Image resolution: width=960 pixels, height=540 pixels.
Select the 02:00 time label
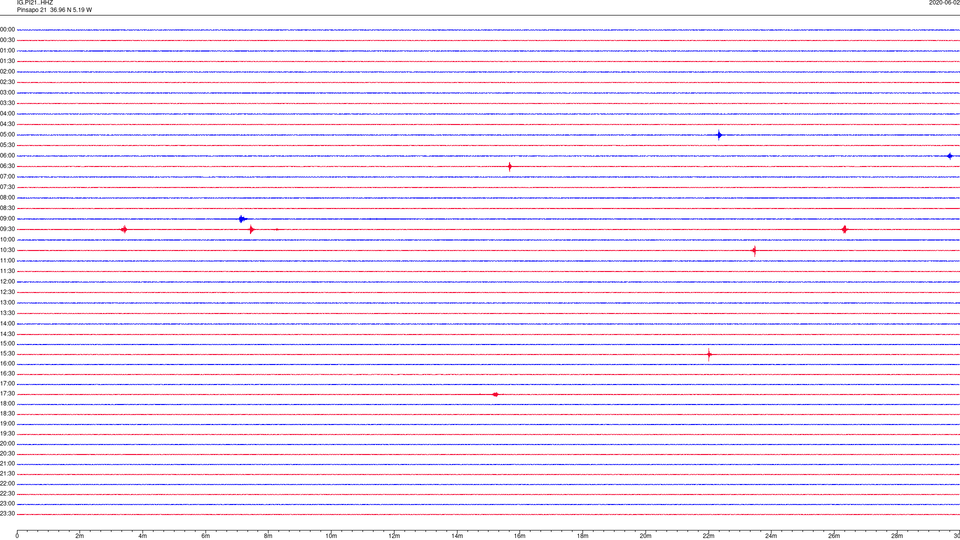[x=7, y=72]
